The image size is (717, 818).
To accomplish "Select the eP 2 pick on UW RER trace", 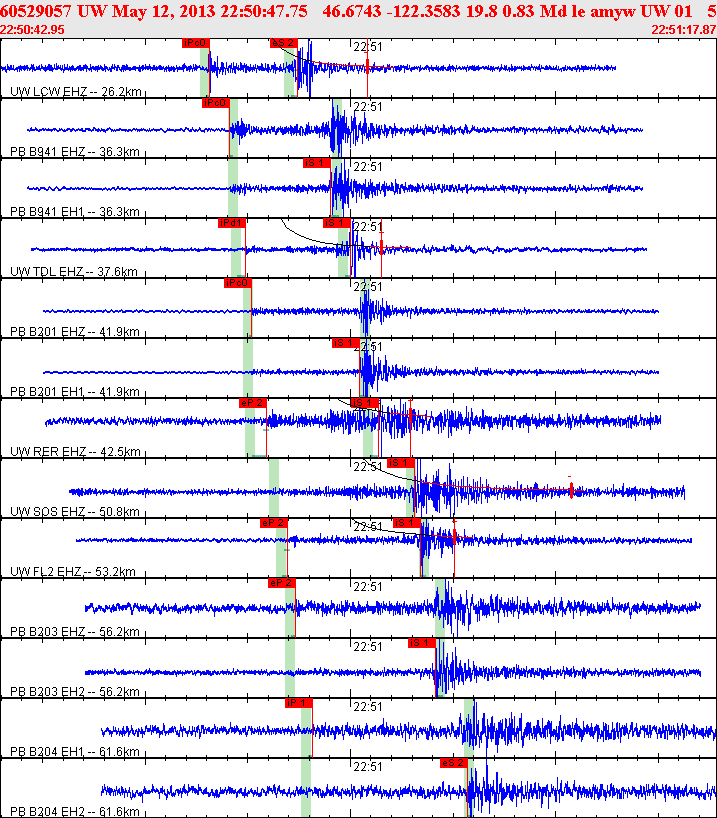I will [x=253, y=403].
